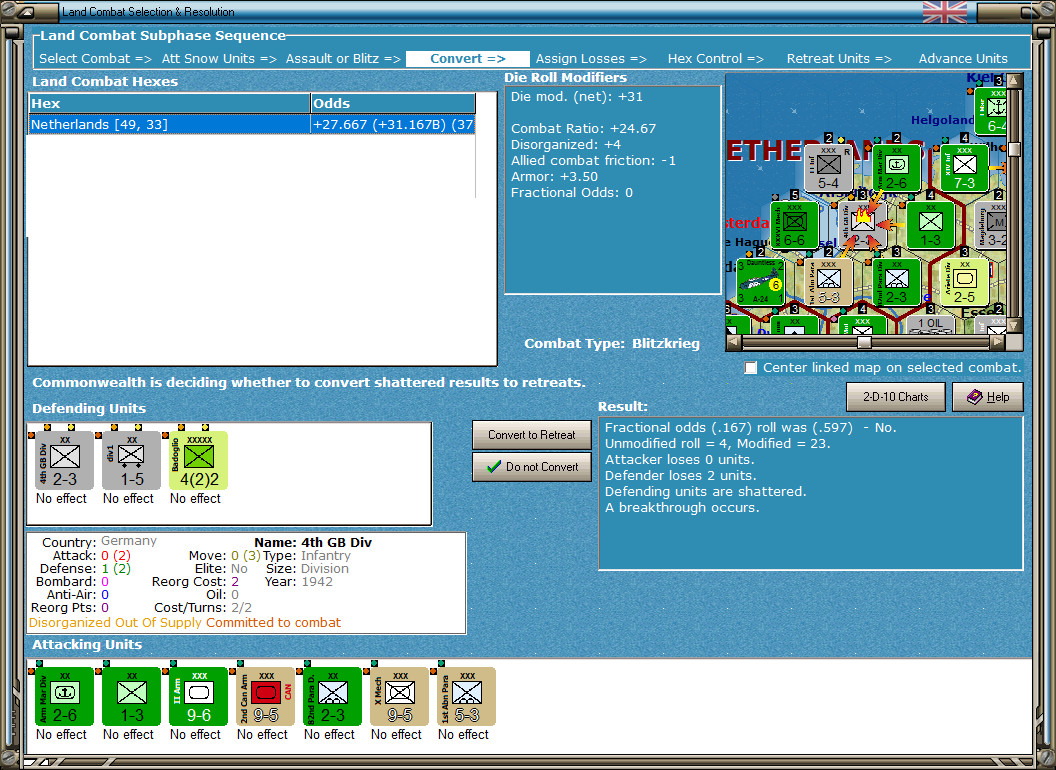The height and width of the screenshot is (770, 1056).
Task: Click the 'Unmodified roll = 4, Modified = 23.' line
Action: (717, 444)
